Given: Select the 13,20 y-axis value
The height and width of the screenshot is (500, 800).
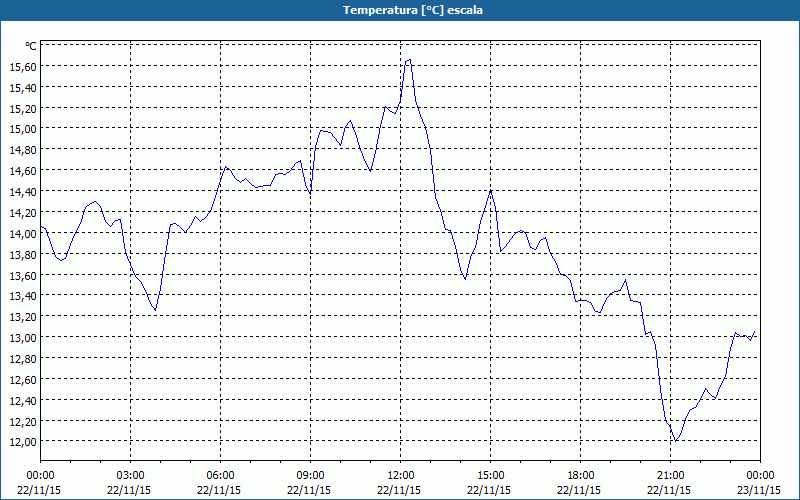Looking at the screenshot, I should coord(23,317).
